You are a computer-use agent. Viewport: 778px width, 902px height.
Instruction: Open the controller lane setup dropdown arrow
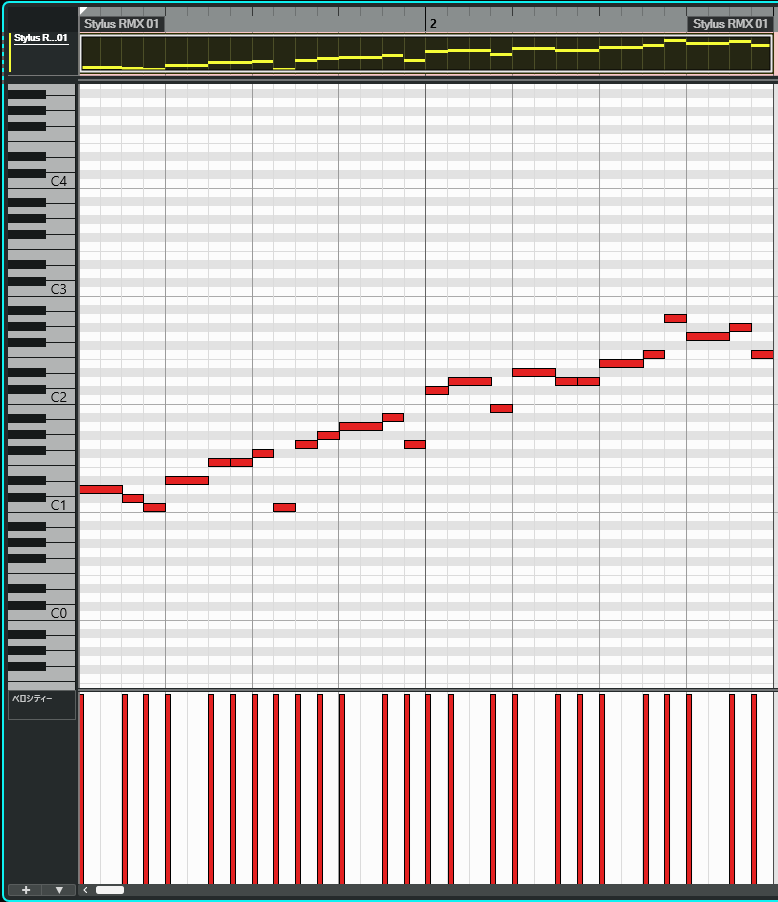coord(59,890)
